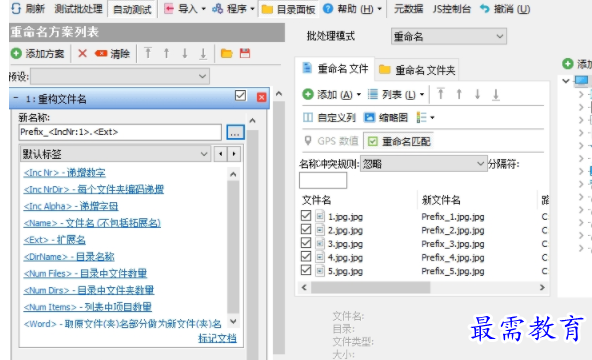592x360 pixels.
Task: Click the Undo (撤消) icon
Action: point(484,9)
